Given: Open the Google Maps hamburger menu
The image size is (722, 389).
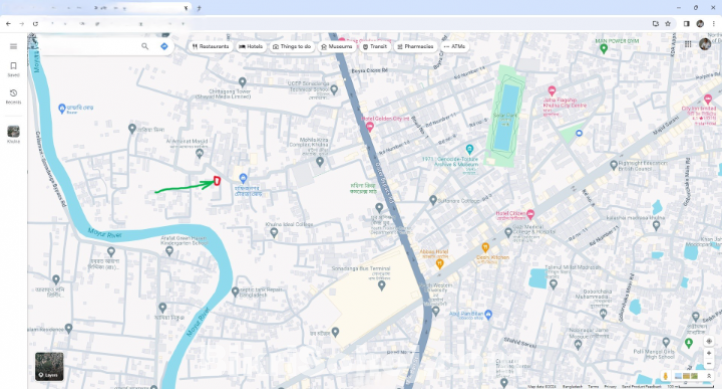Looking at the screenshot, I should (13, 46).
